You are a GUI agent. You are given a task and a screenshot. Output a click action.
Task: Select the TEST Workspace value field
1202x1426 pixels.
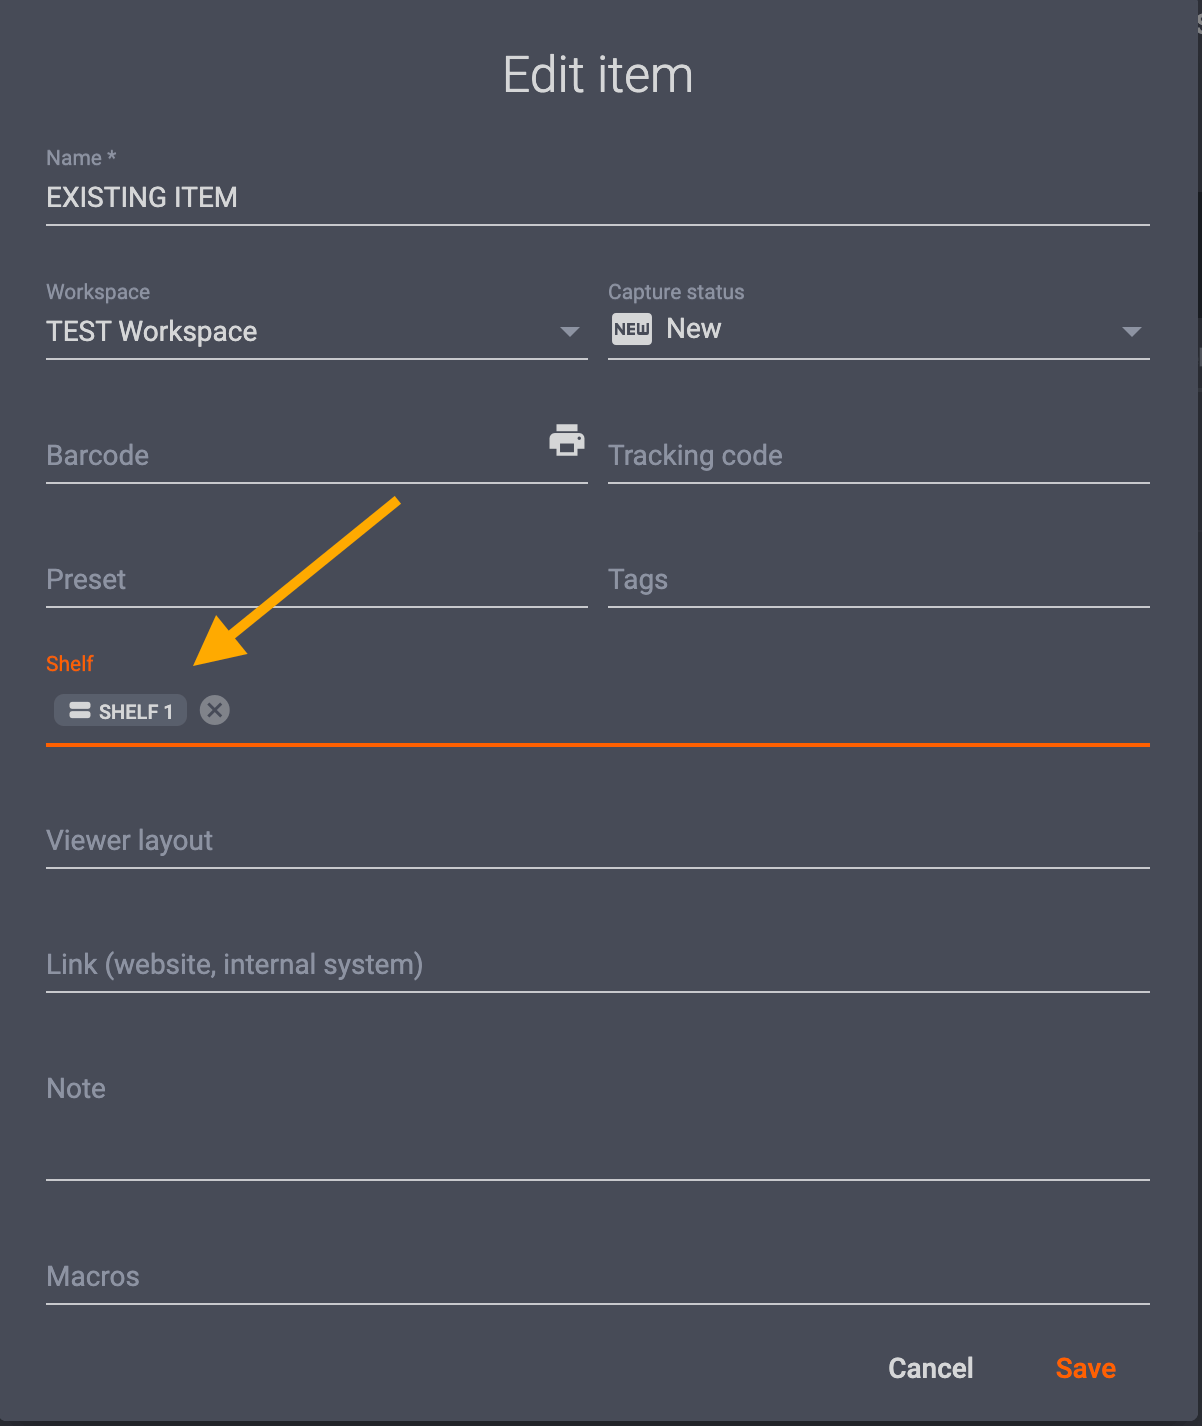point(300,332)
